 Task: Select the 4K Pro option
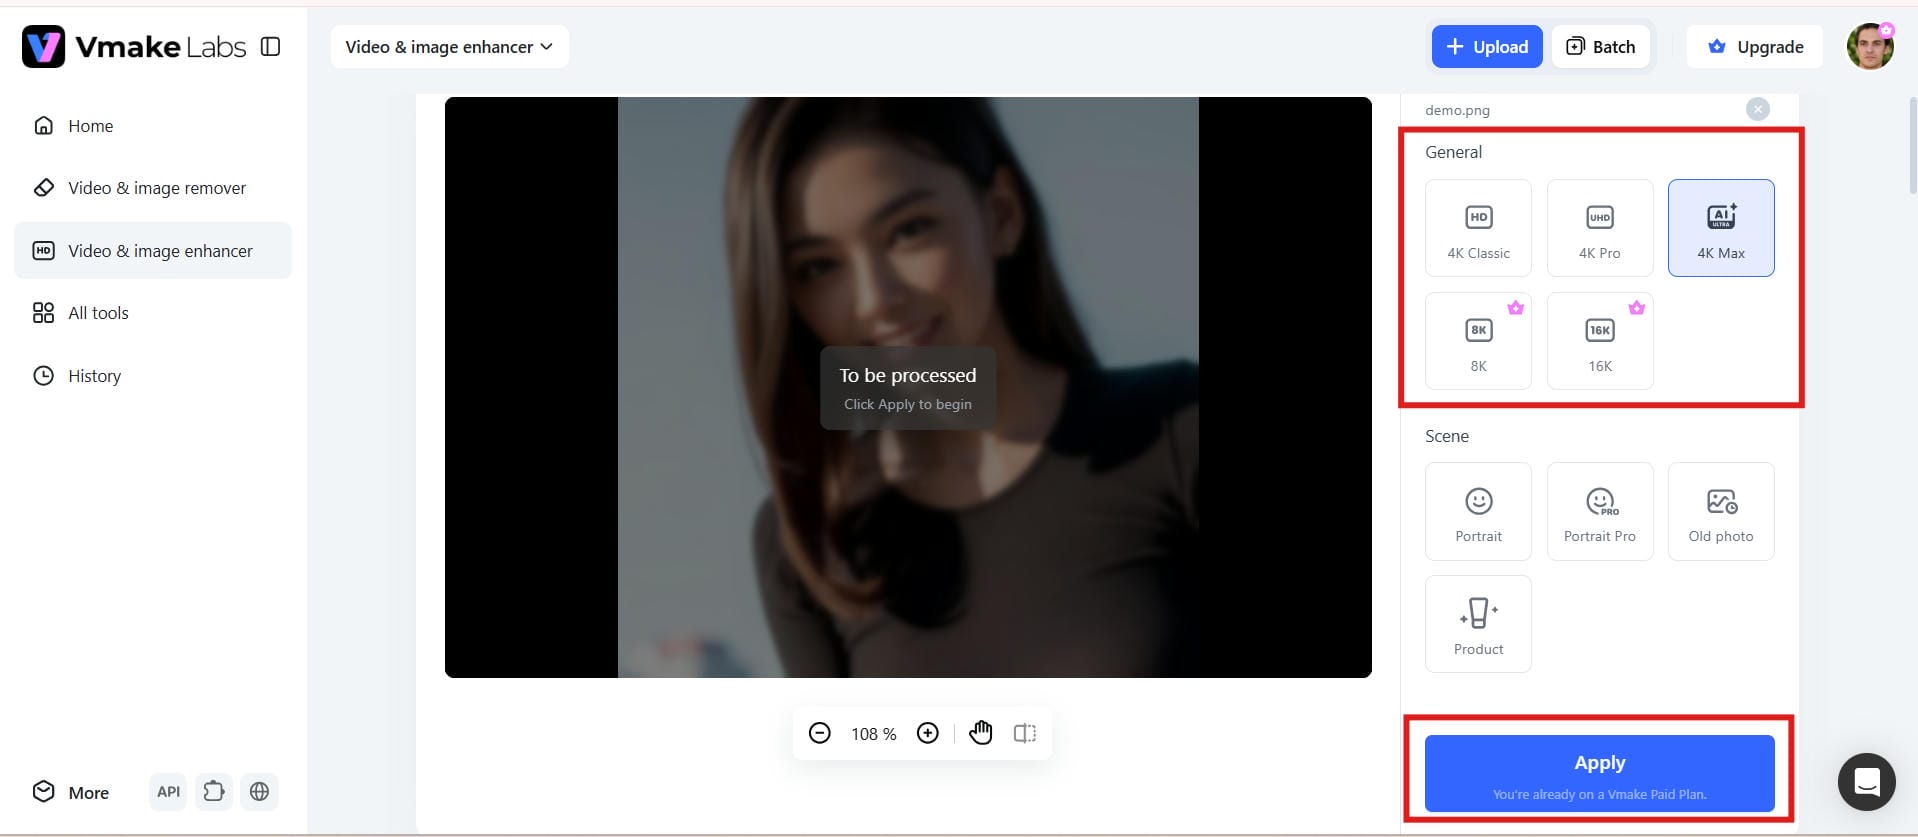pos(1599,228)
